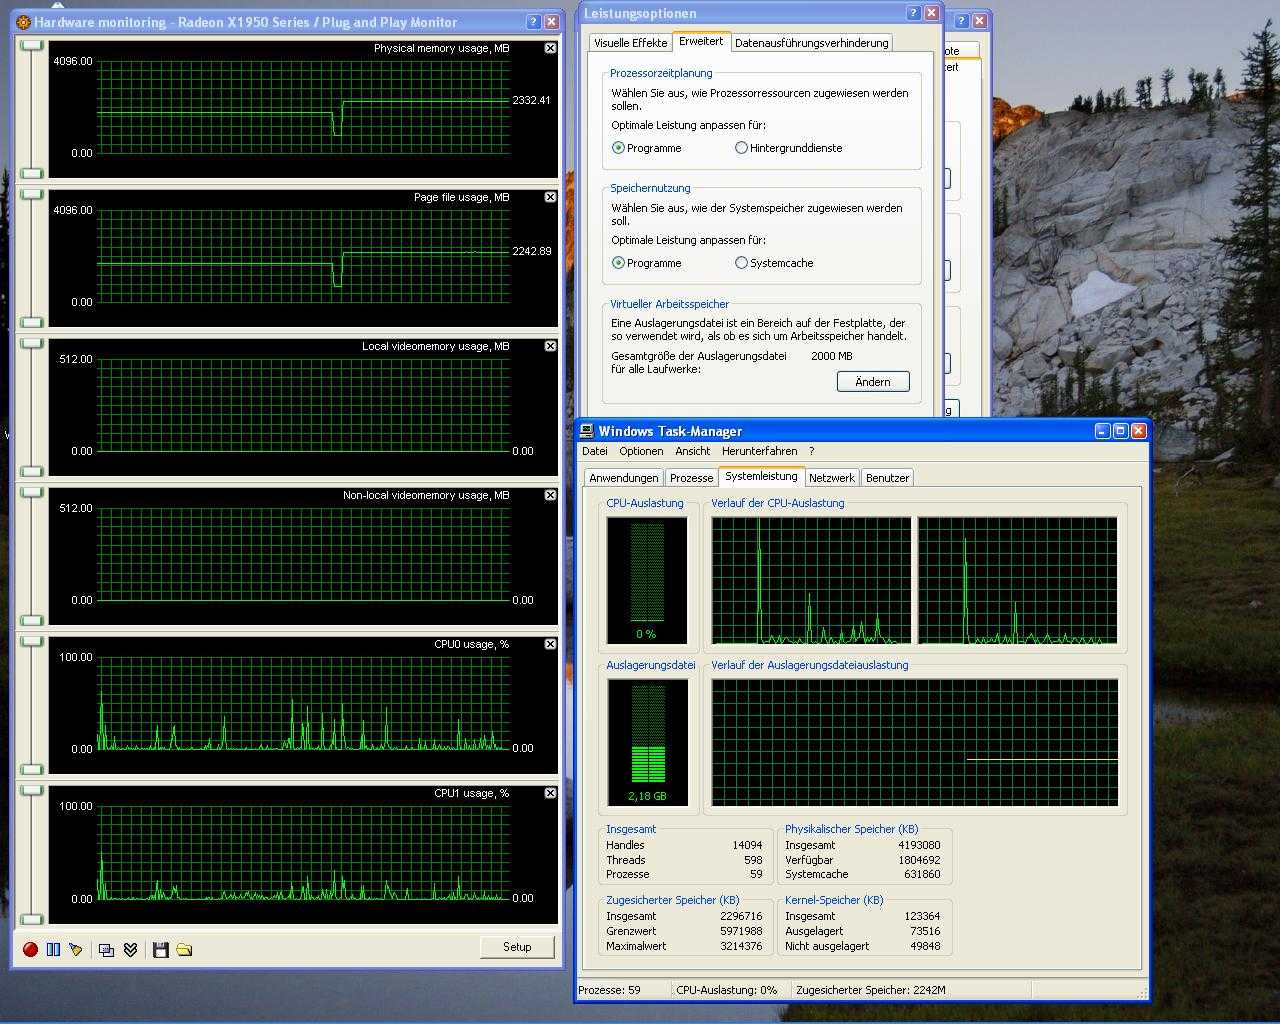
Task: Click Physikalischer Speicher Insgesamt value 4193080
Action: 919,845
